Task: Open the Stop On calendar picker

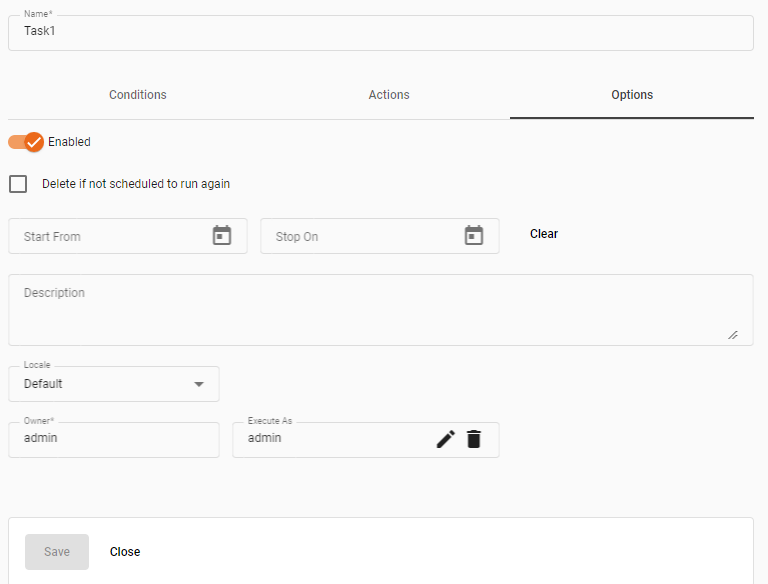Action: tap(474, 236)
